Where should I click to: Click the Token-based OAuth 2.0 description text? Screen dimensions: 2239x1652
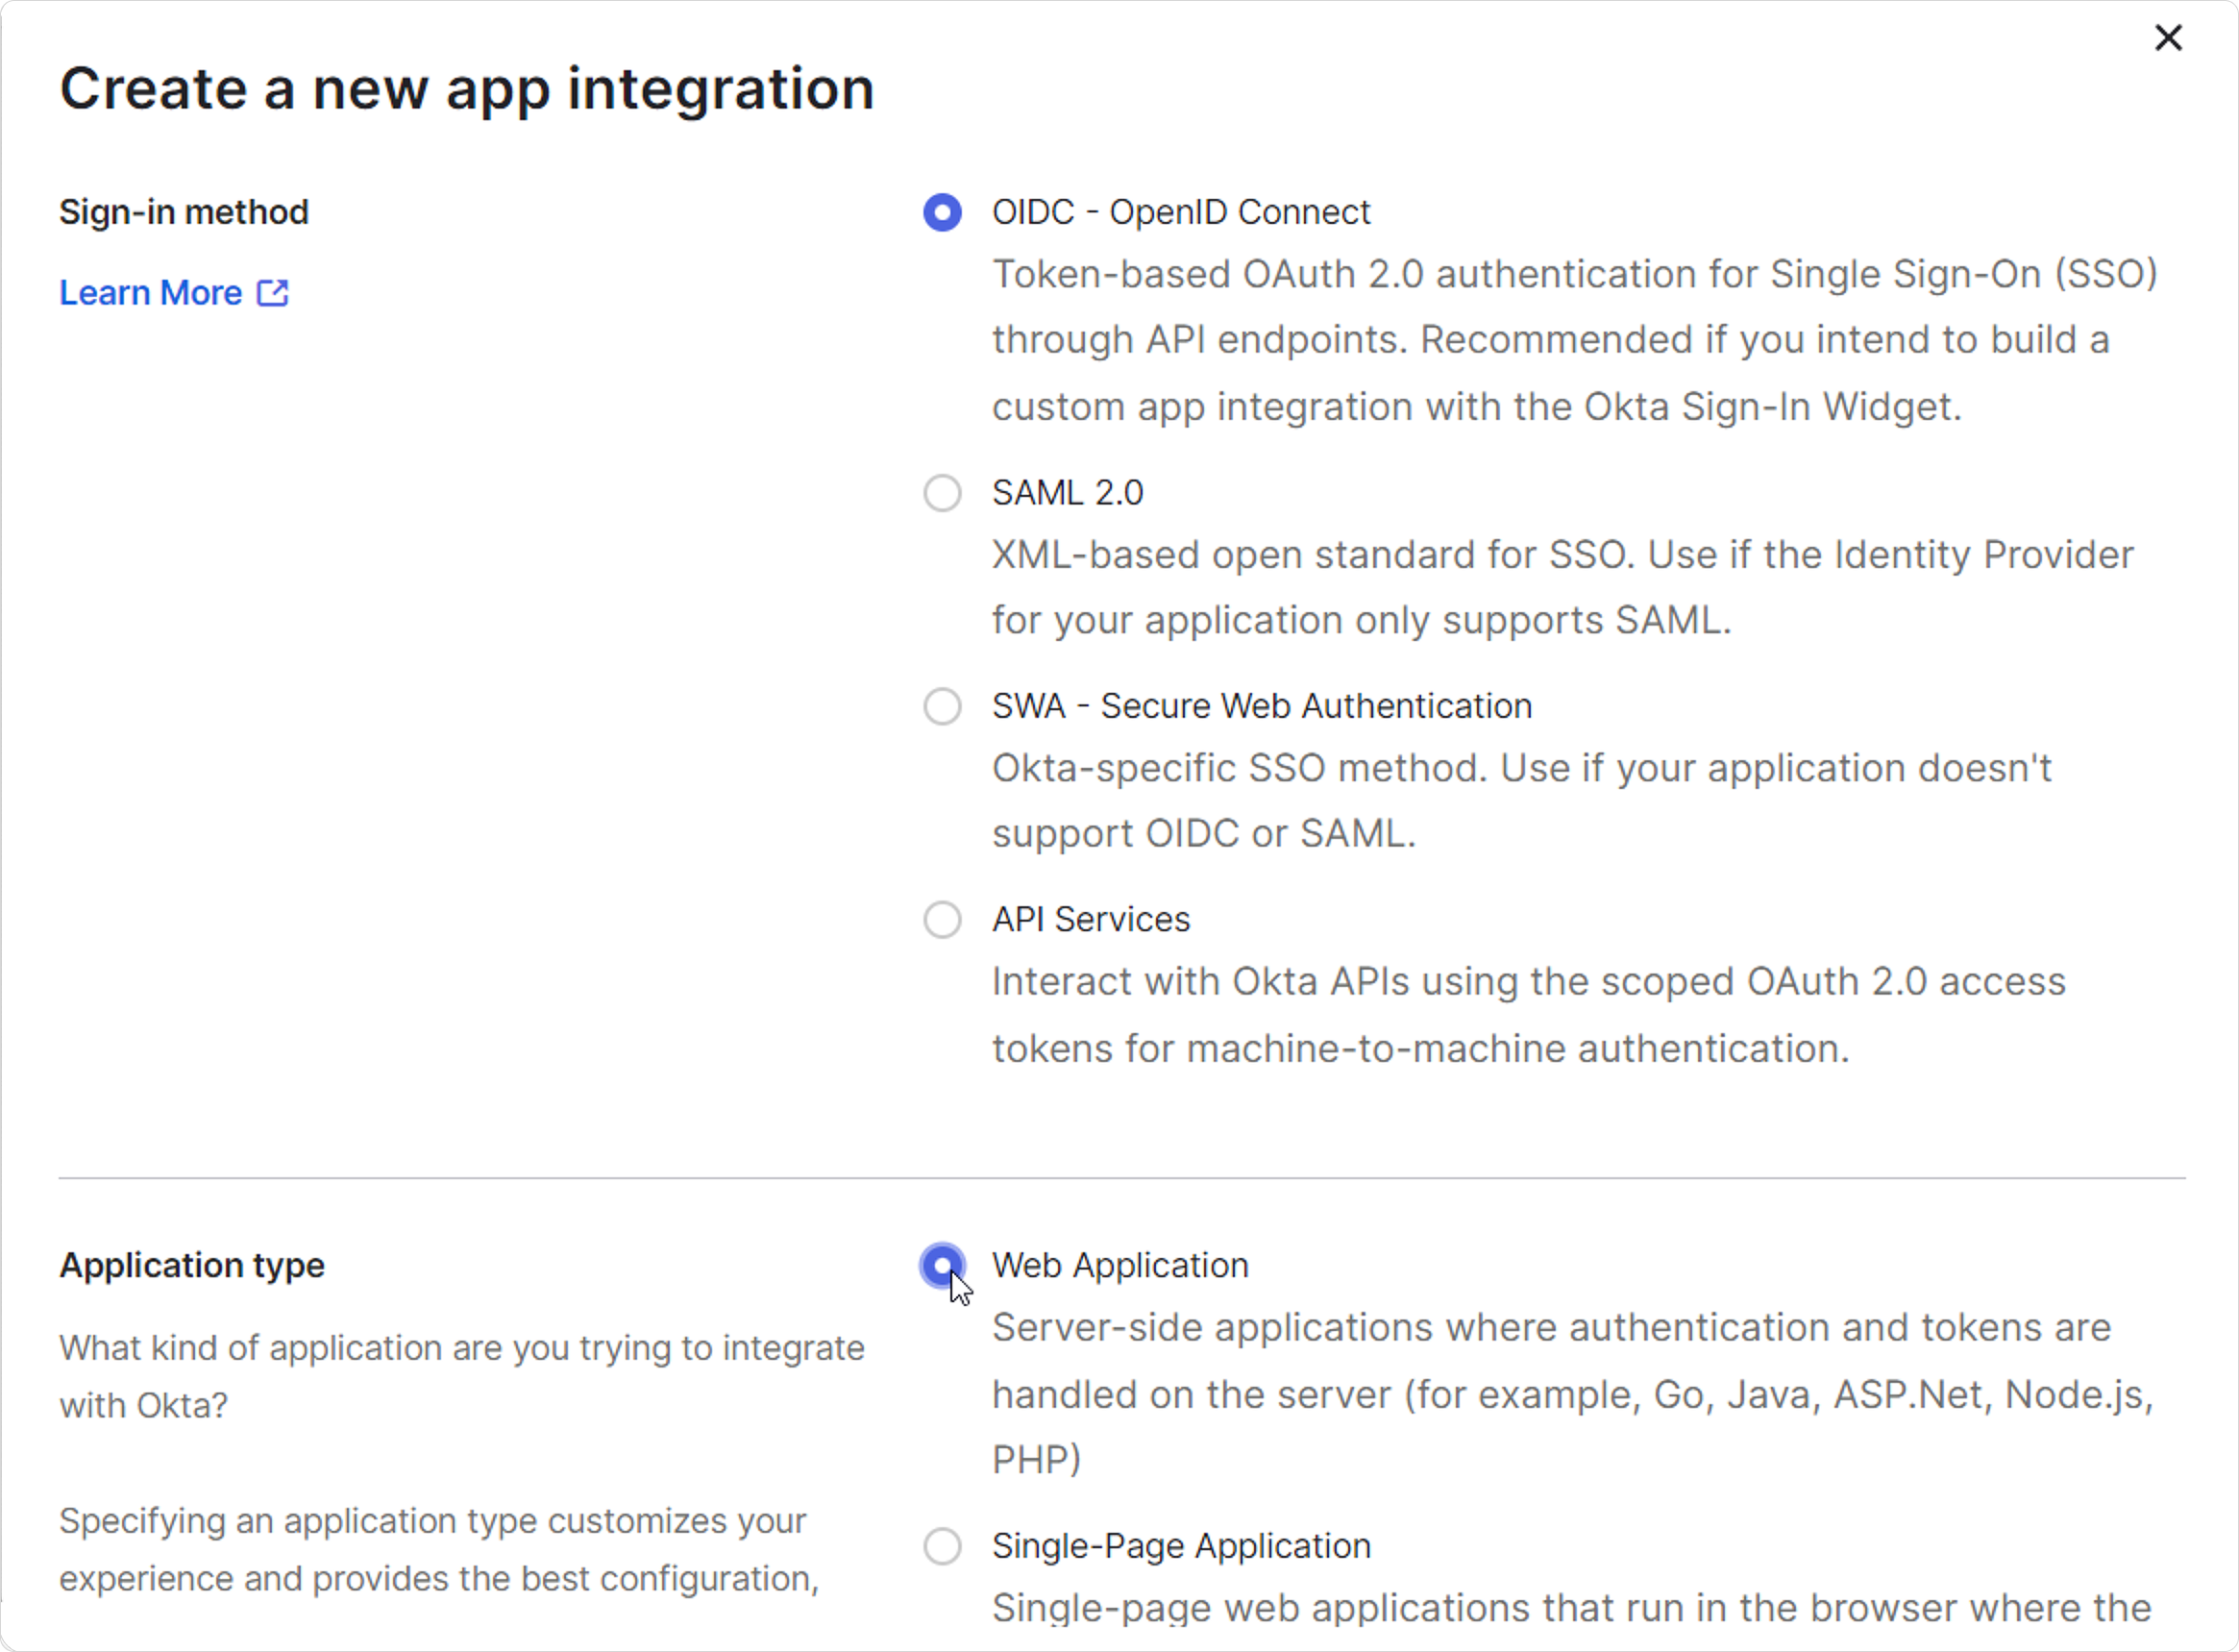pyautogui.click(x=1574, y=340)
